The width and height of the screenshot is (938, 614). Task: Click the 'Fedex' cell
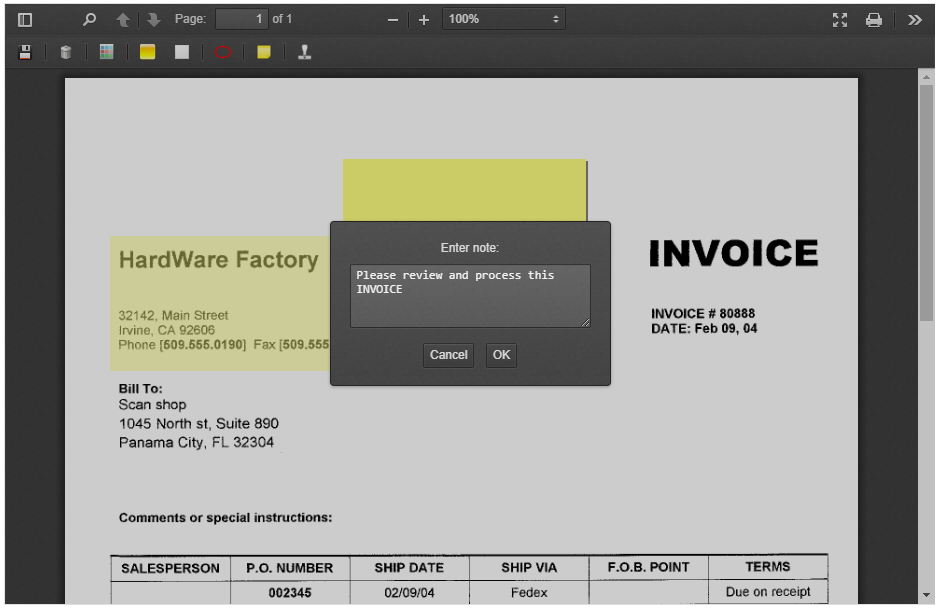[529, 592]
